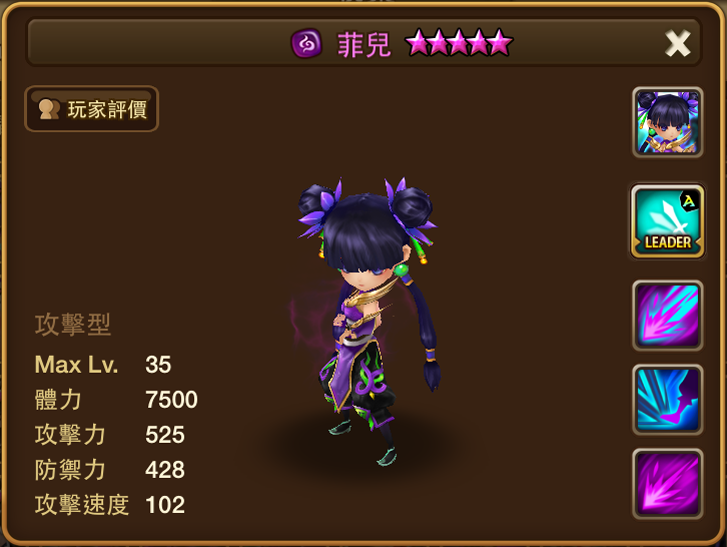Screen dimensions: 727x547
Task: Click the A badge on leader icon
Action: [x=689, y=201]
